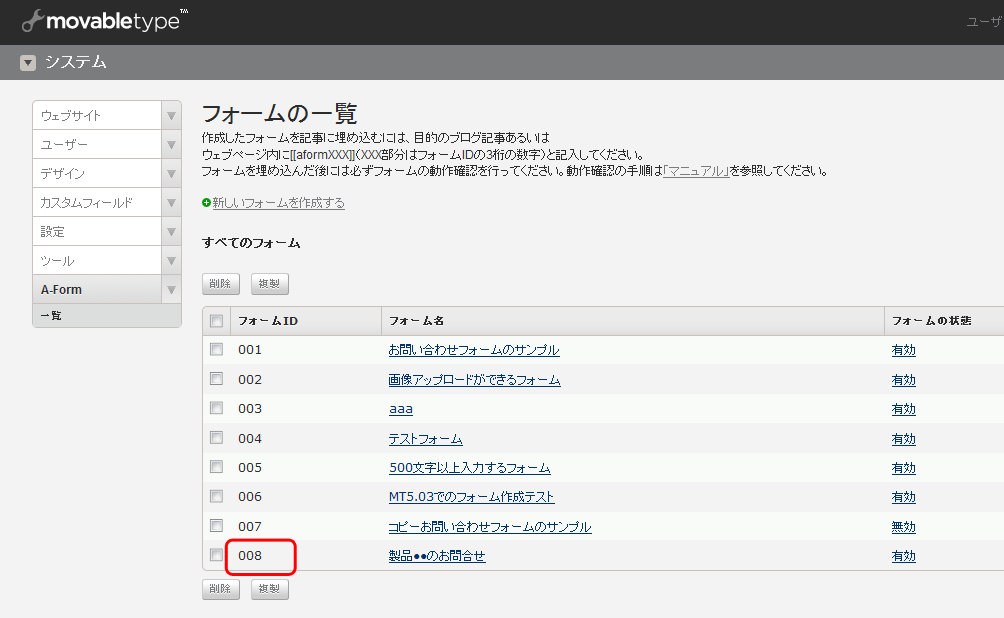Screen dimensions: 1004x618
Task: Open 画像アップロードができるフォーム form link
Action: point(474,380)
